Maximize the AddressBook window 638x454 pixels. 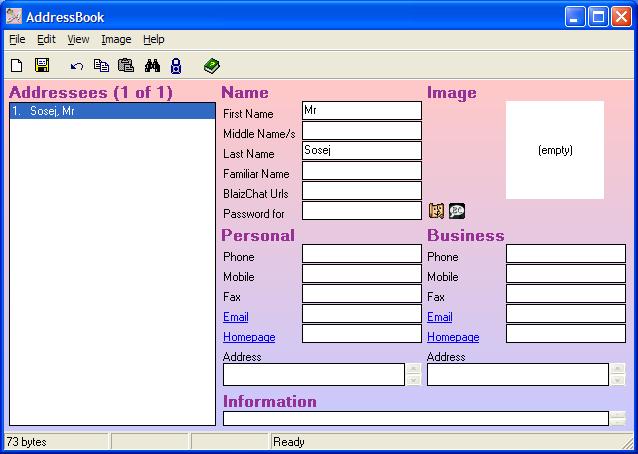(598, 17)
